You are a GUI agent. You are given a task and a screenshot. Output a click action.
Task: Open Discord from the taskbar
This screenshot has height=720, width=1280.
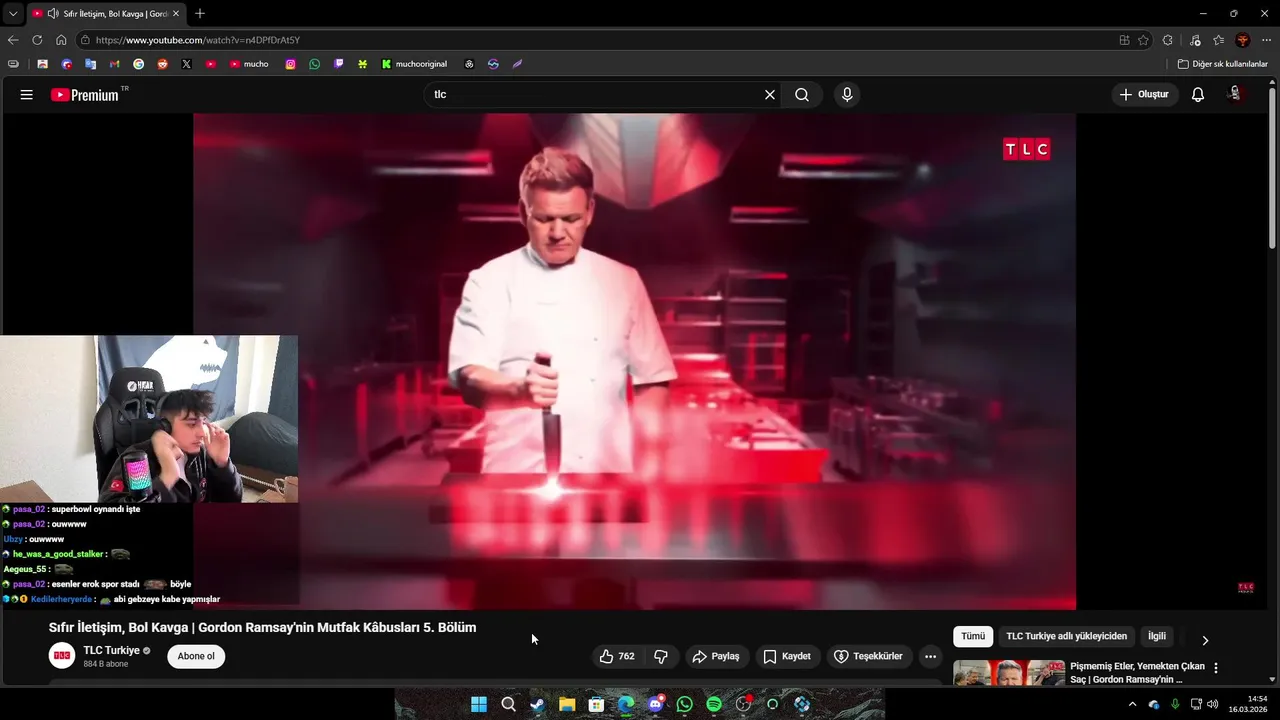coord(655,704)
